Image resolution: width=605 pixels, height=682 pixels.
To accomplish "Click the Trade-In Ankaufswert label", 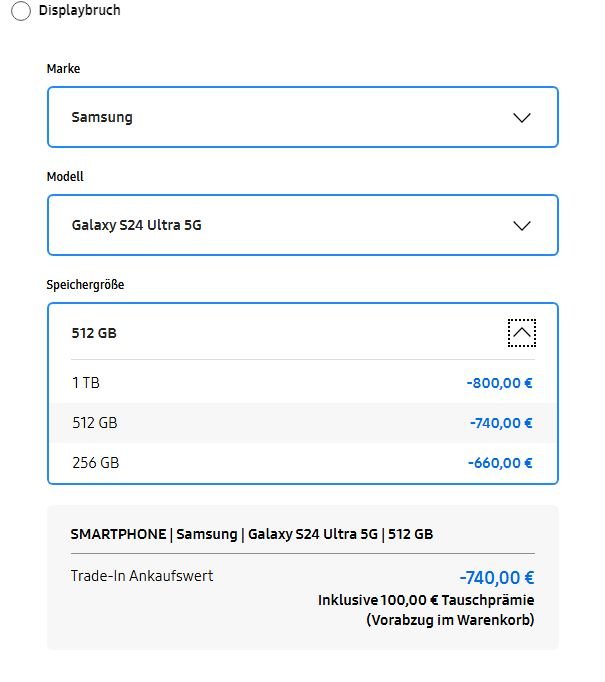I will pyautogui.click(x=142, y=576).
